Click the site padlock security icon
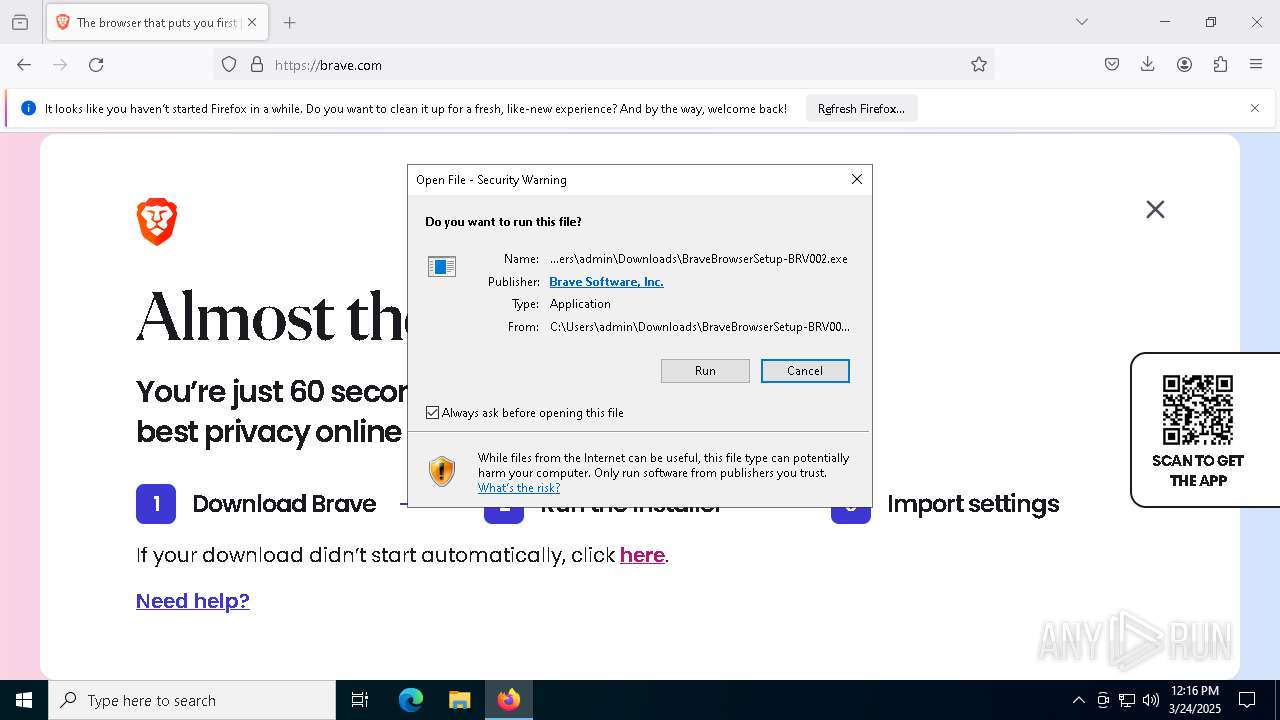The height and width of the screenshot is (720, 1280). click(257, 65)
